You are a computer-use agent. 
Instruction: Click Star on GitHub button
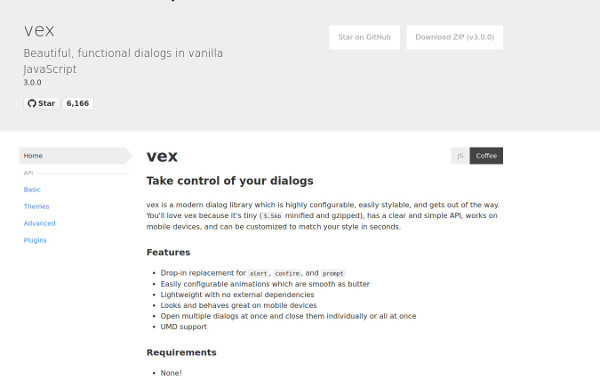(364, 38)
